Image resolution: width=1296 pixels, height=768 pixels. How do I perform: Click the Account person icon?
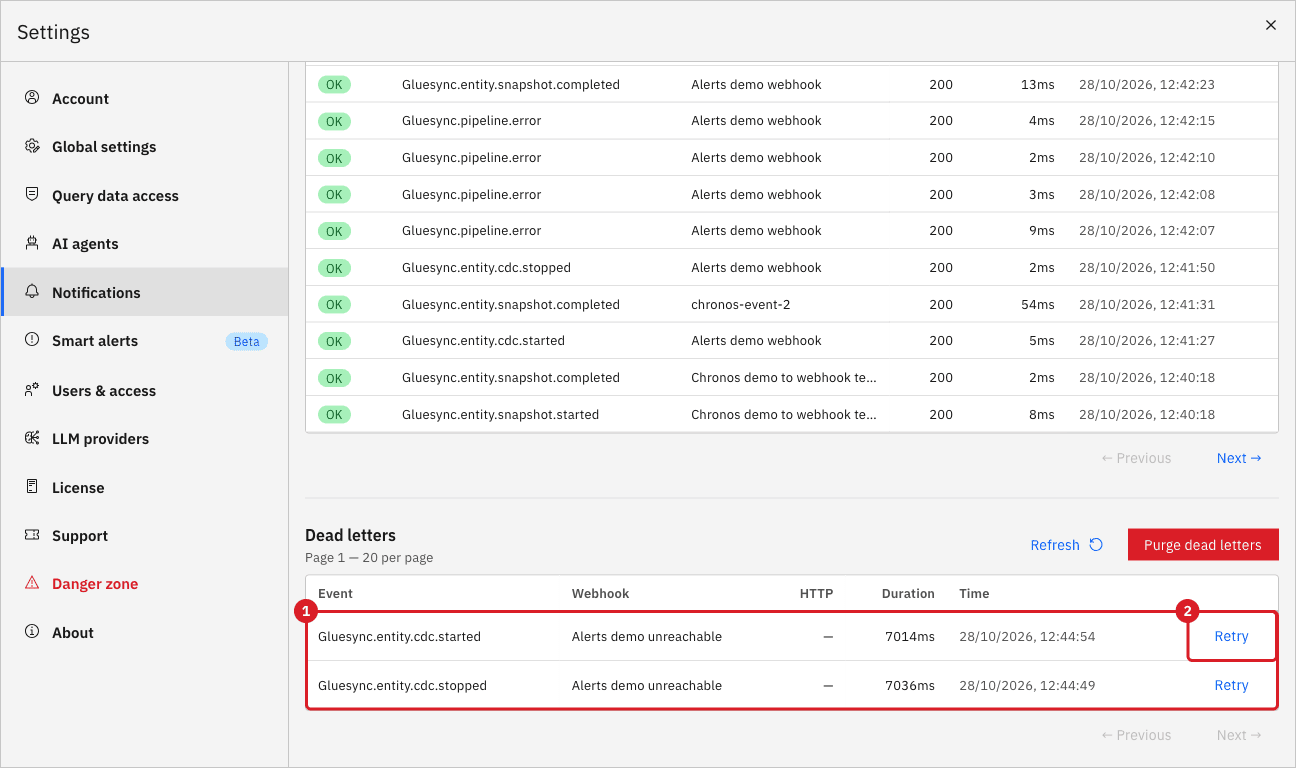[x=32, y=98]
